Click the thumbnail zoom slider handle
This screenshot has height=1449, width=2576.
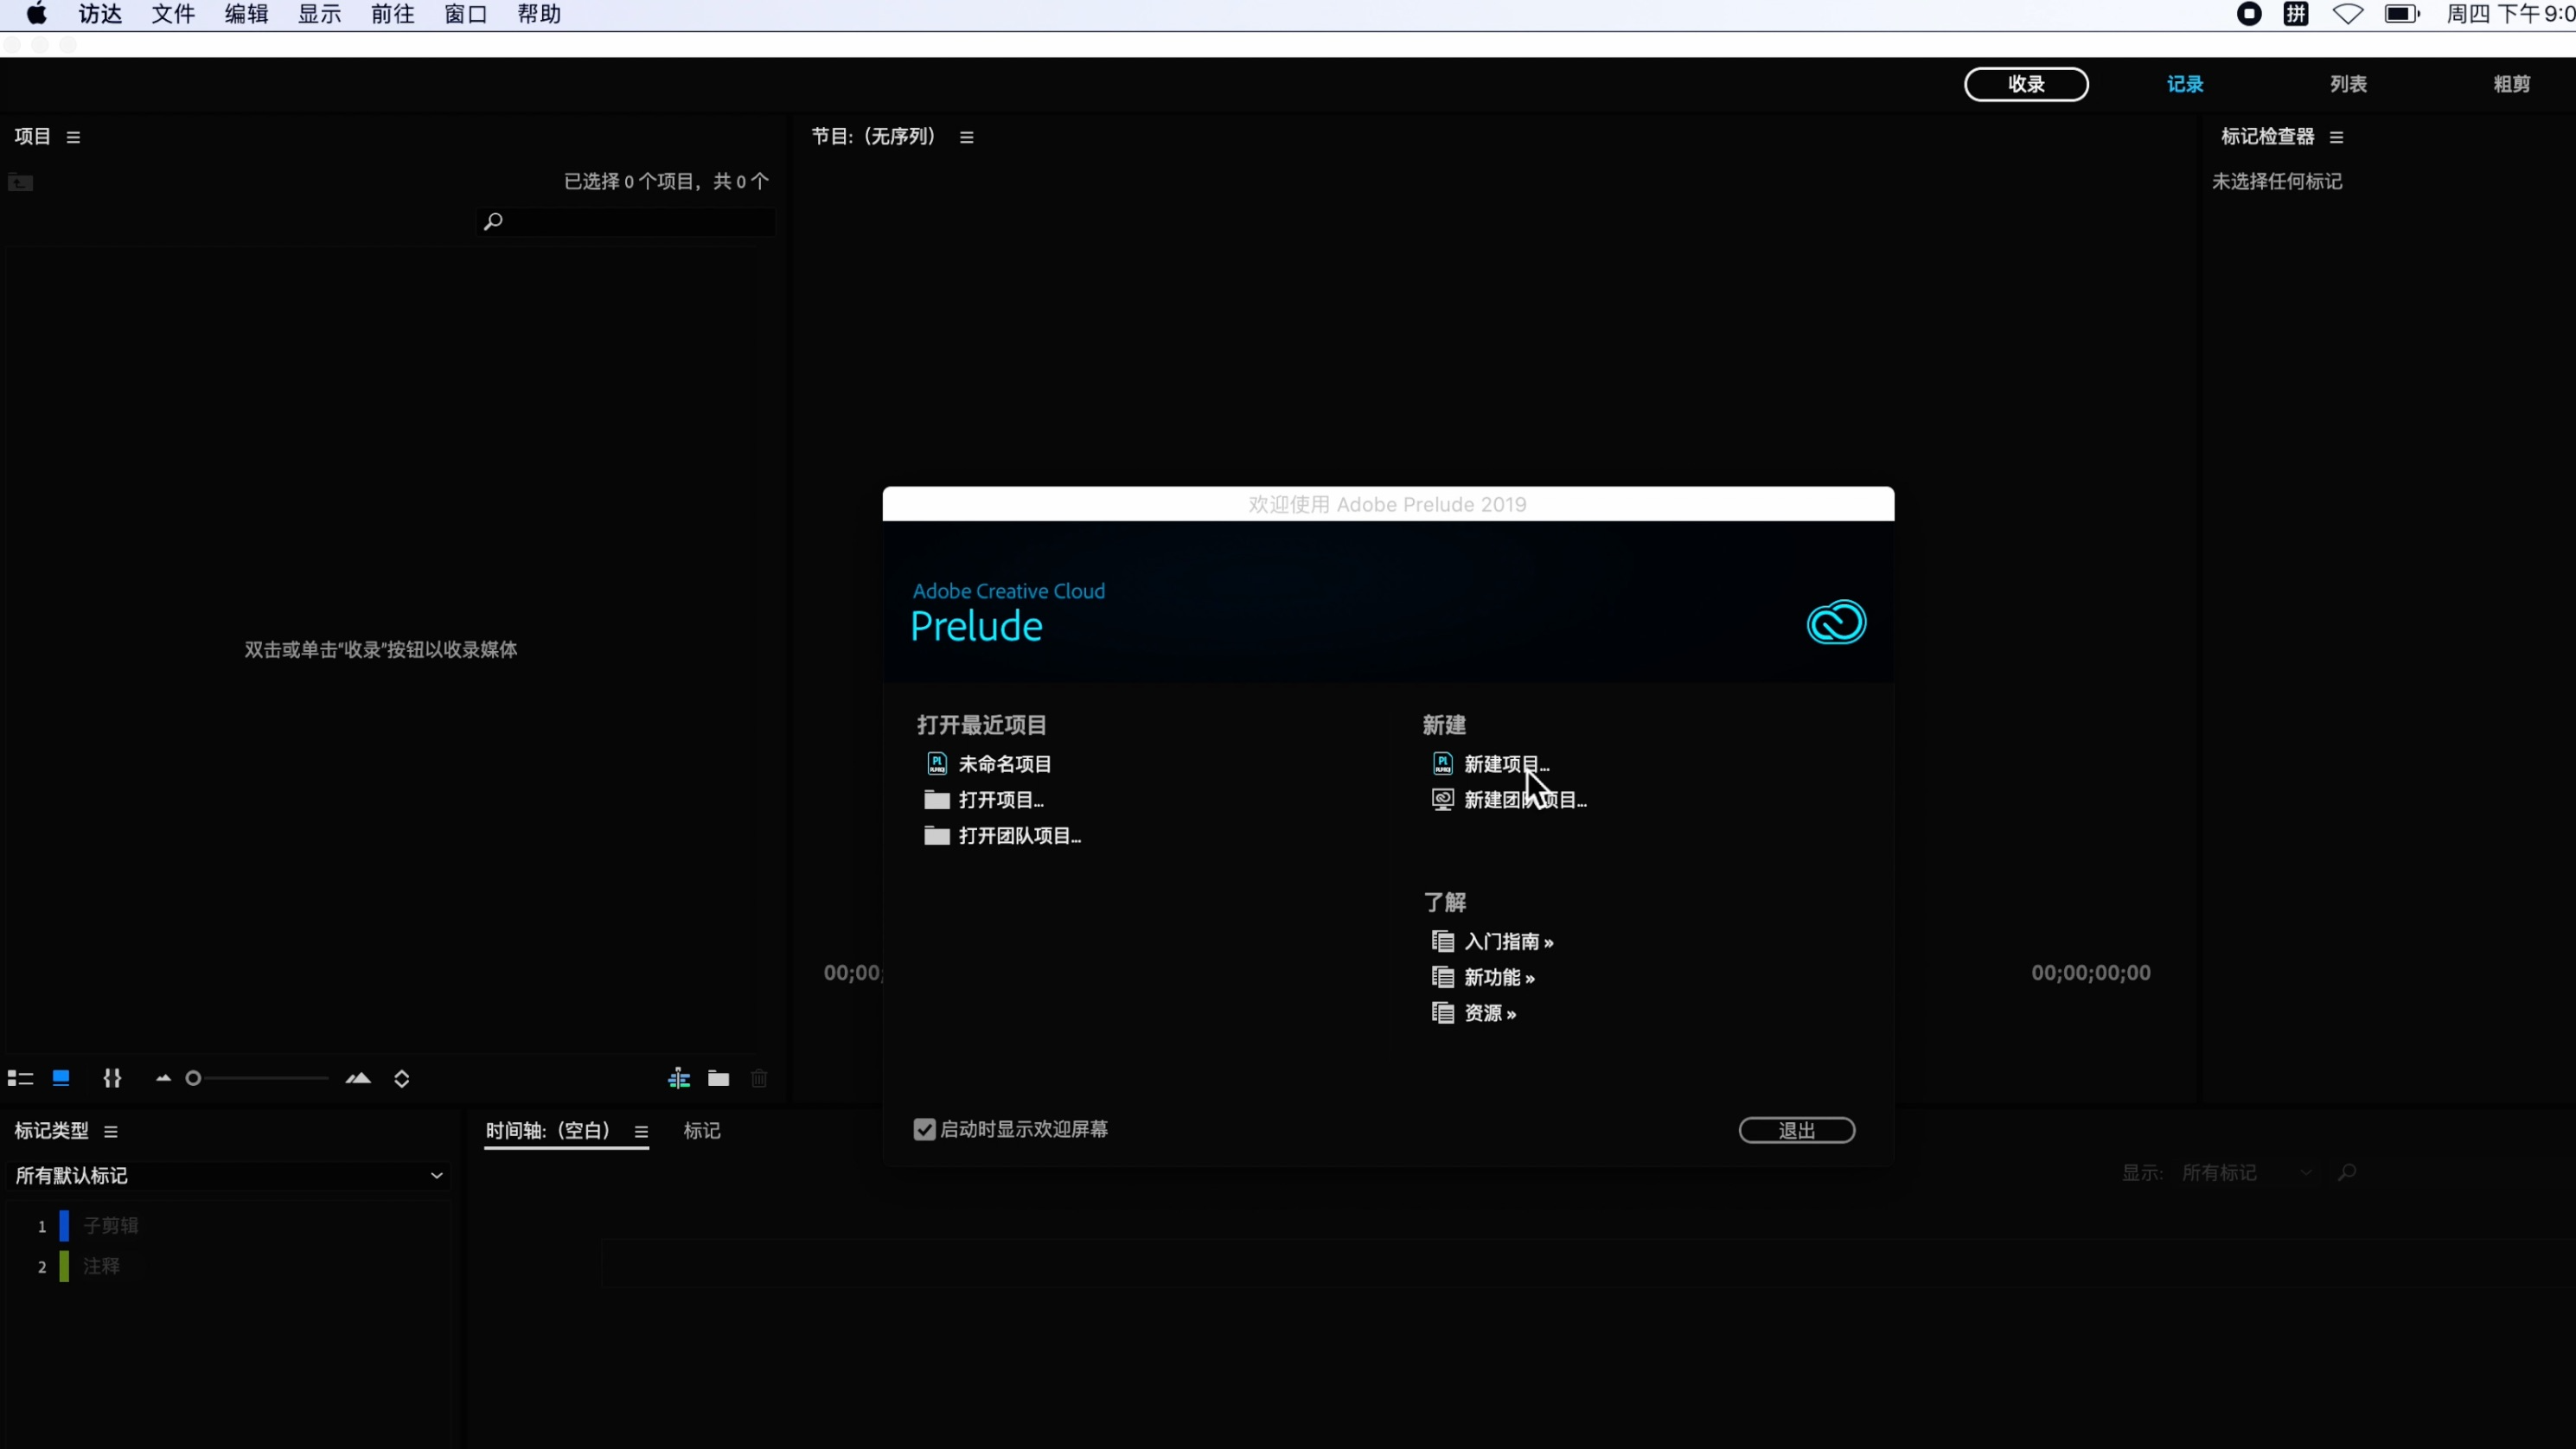tap(193, 1078)
